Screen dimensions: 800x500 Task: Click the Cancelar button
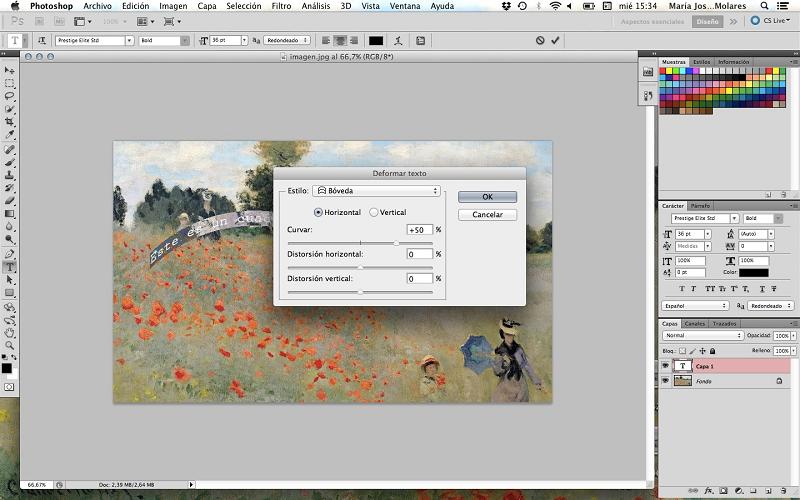pos(487,215)
